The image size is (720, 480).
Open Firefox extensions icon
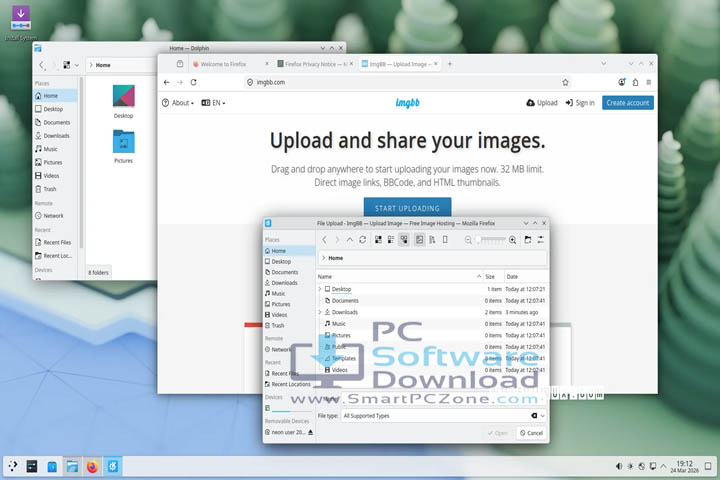[x=635, y=82]
